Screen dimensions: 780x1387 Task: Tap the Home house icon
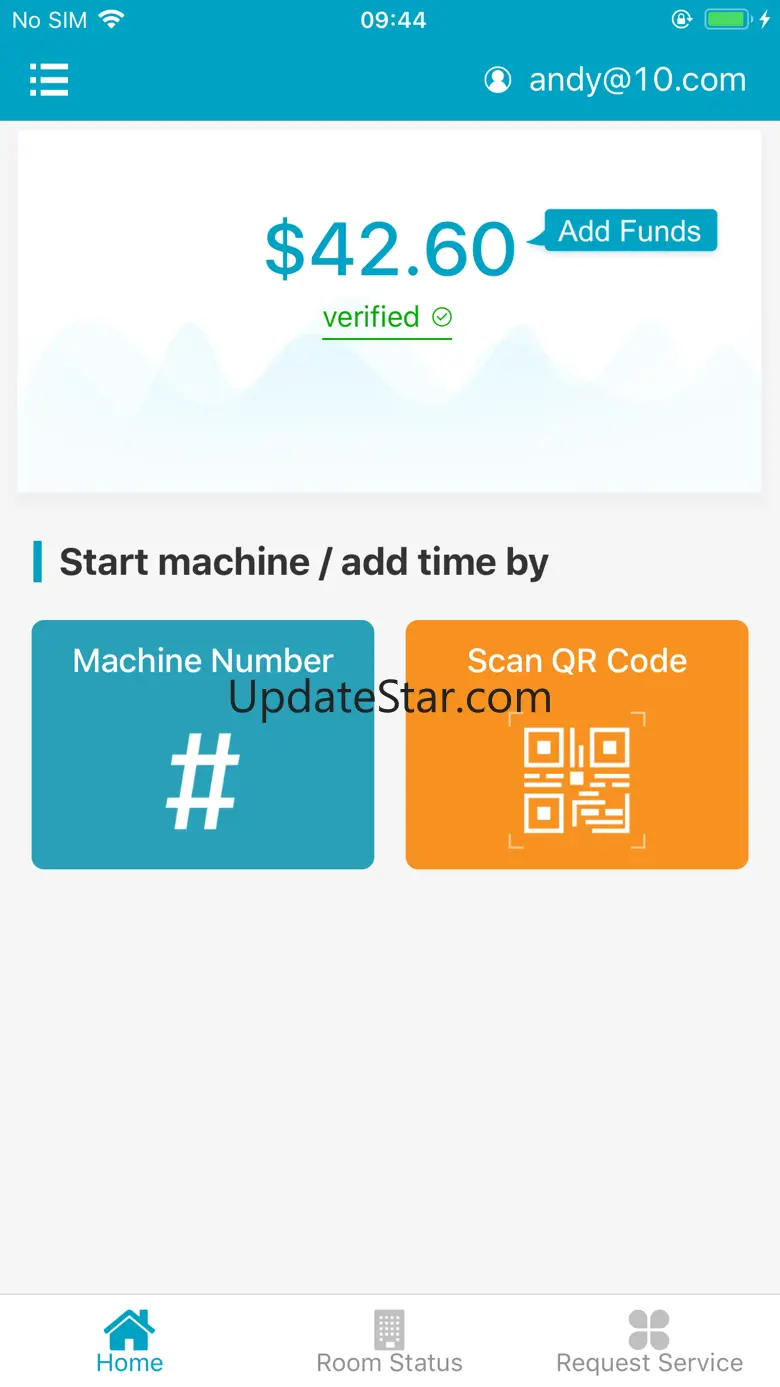click(x=129, y=1329)
